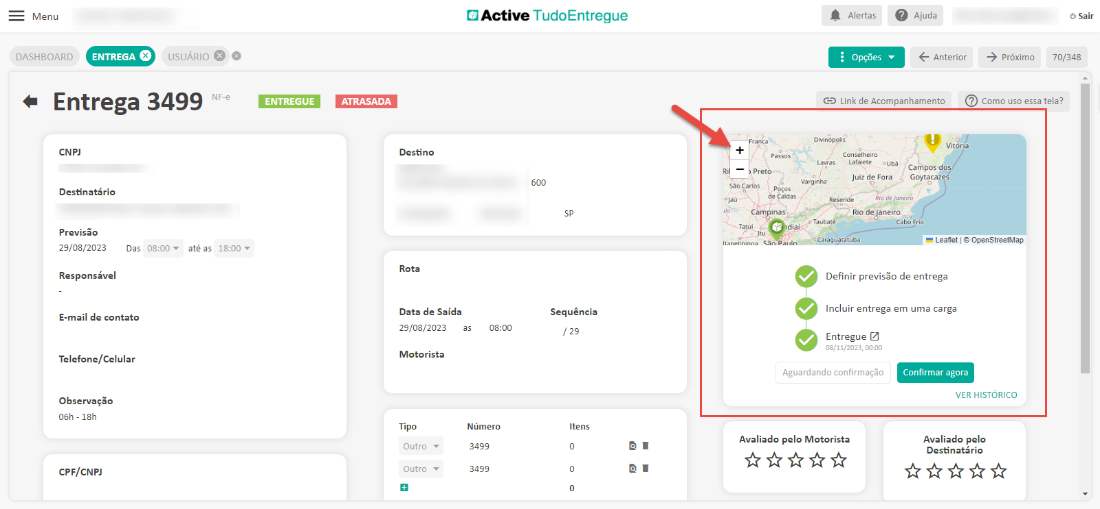
Task: Click Sair to log out
Action: (1081, 16)
